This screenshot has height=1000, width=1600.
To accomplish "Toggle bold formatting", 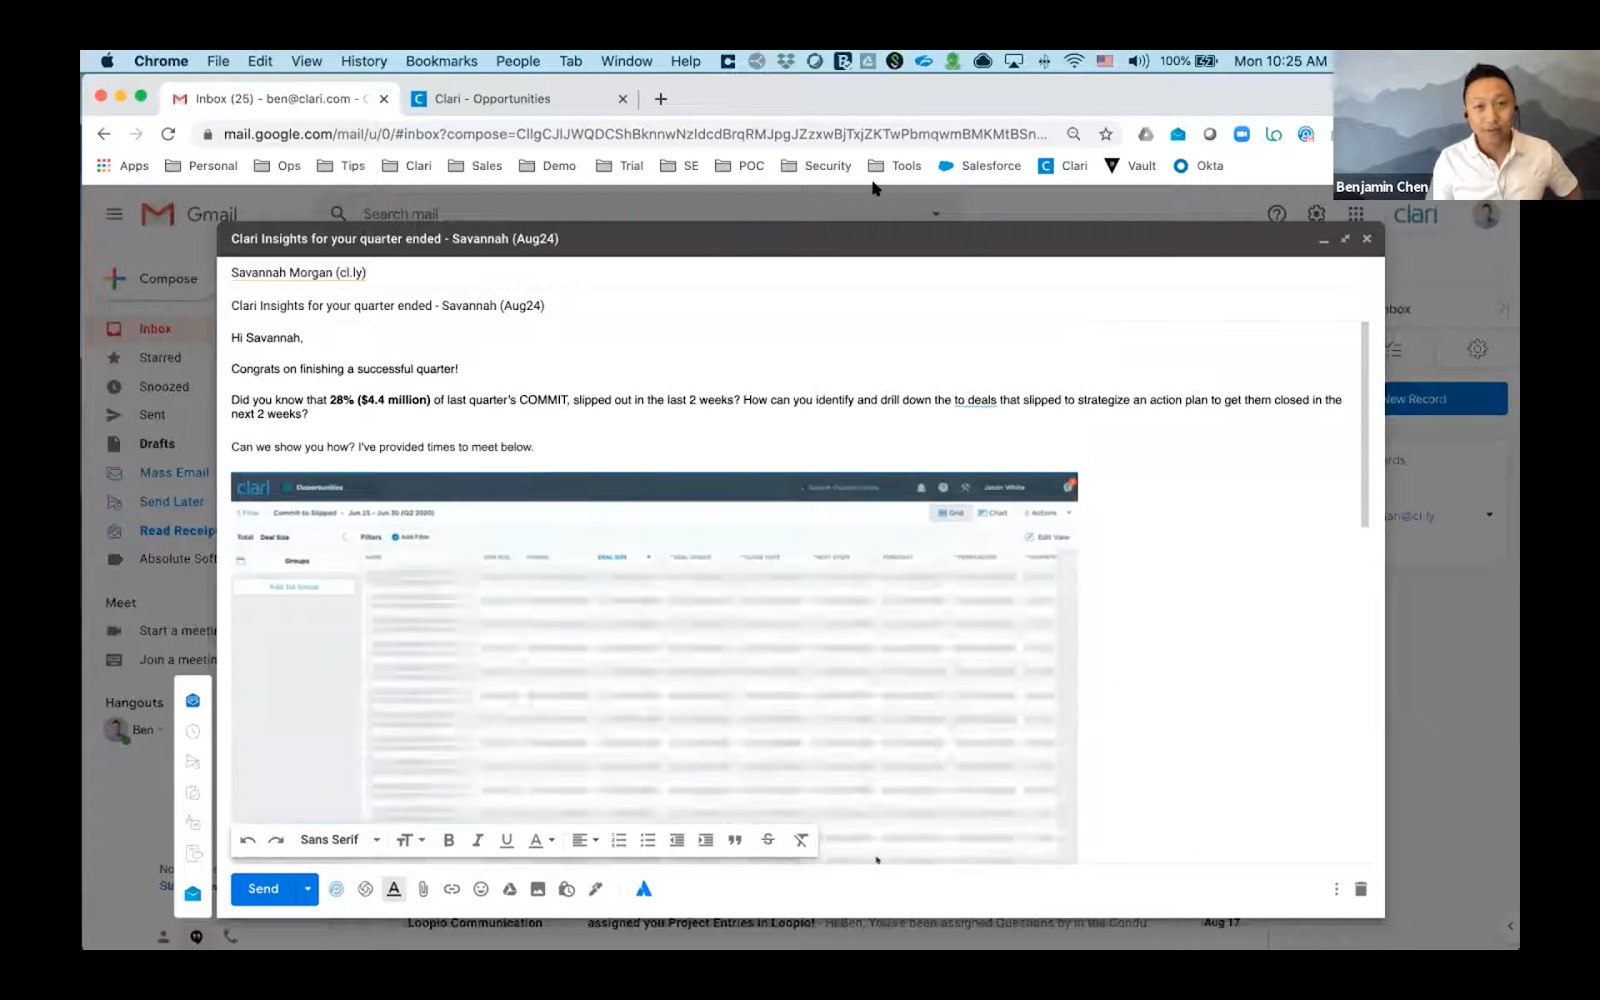I will (x=449, y=840).
